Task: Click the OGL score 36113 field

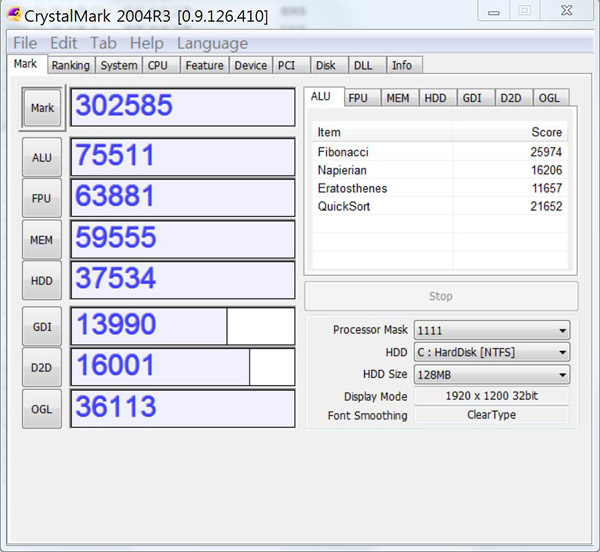Action: point(183,409)
